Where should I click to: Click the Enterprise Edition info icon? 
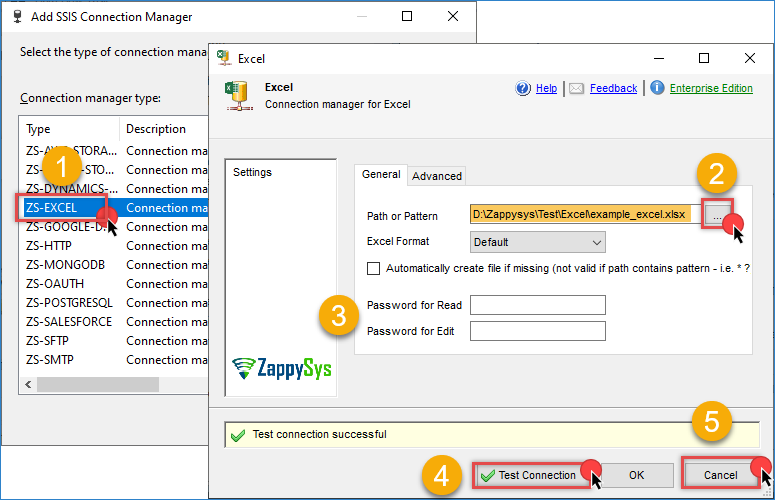pyautogui.click(x=657, y=88)
